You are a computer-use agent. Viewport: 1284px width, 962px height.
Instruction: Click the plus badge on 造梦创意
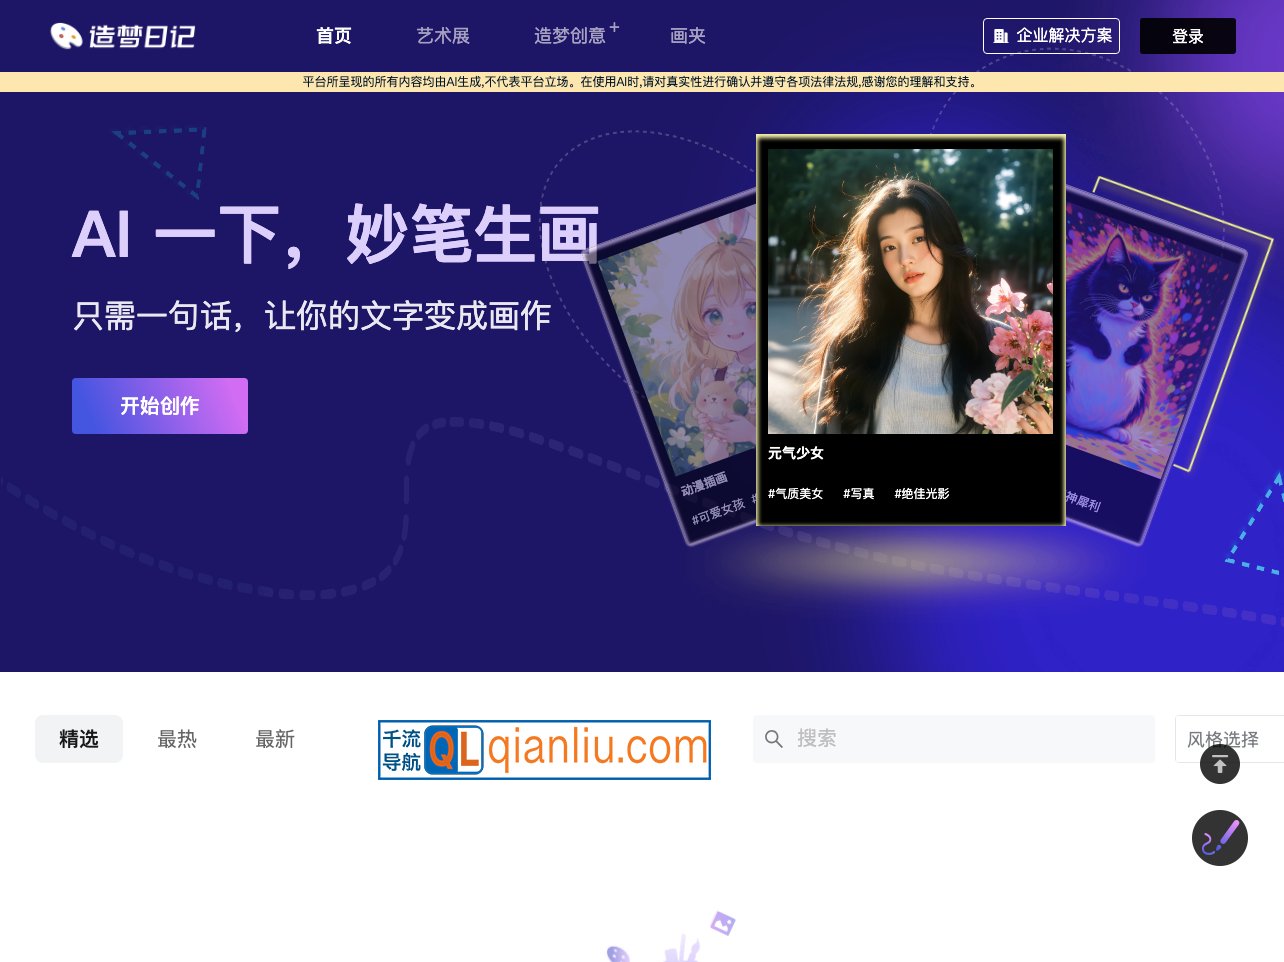pos(614,27)
